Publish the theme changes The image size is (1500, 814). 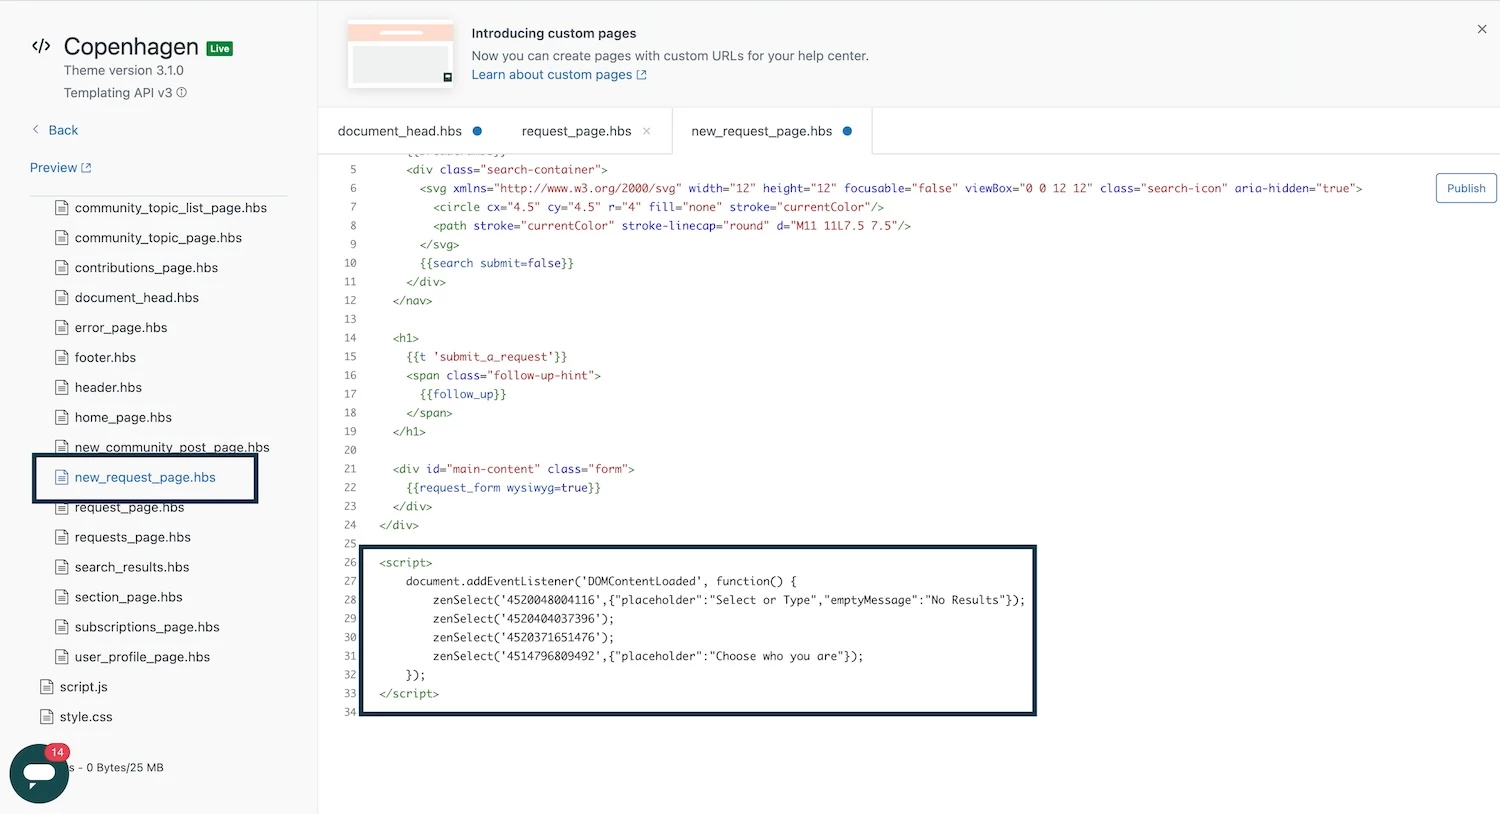[x=1466, y=188]
